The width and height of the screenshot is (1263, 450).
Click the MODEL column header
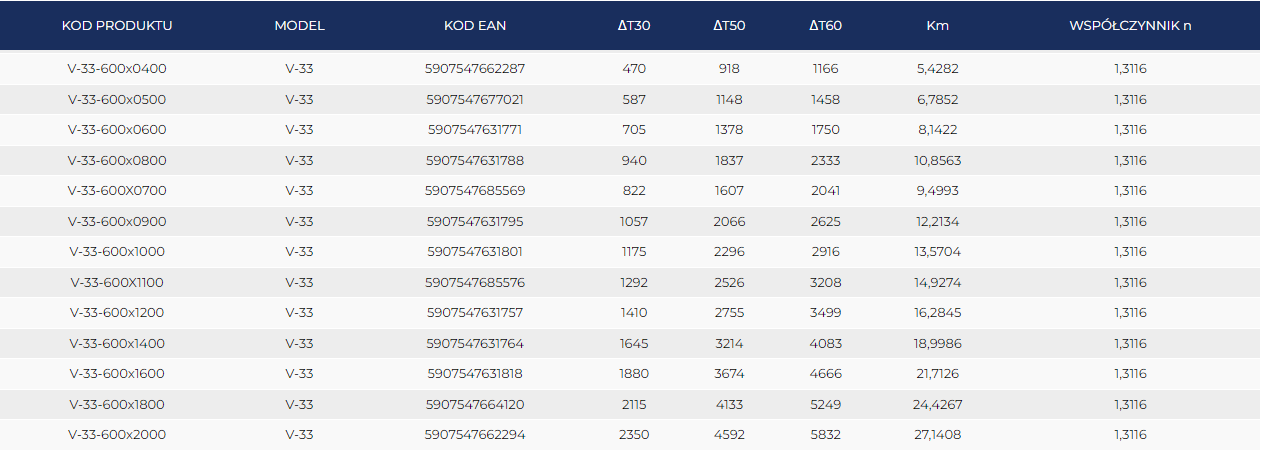point(299,25)
